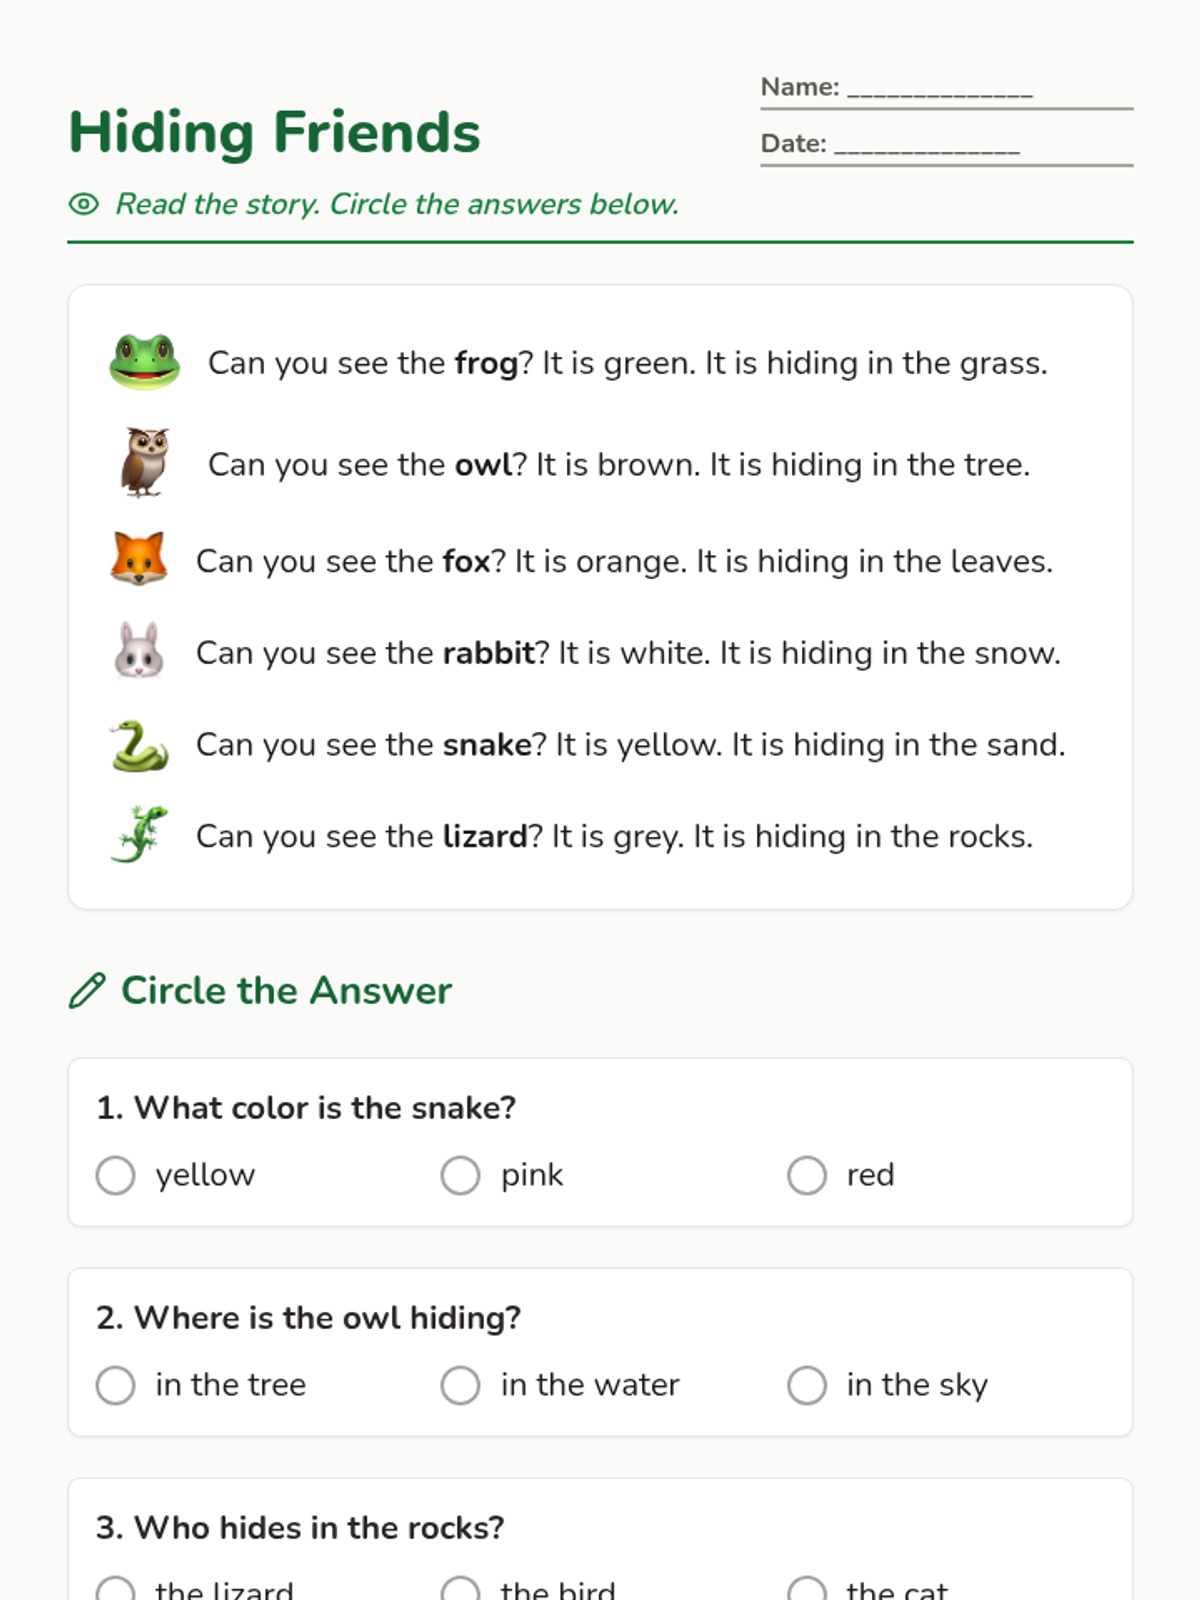Select 'the cat' radio option
The height and width of the screenshot is (1600, 1200).
point(868,1588)
